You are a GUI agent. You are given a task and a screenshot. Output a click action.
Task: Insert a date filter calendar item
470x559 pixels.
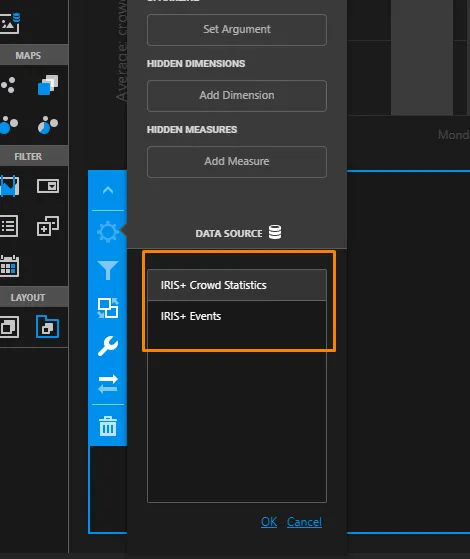tap(10, 266)
